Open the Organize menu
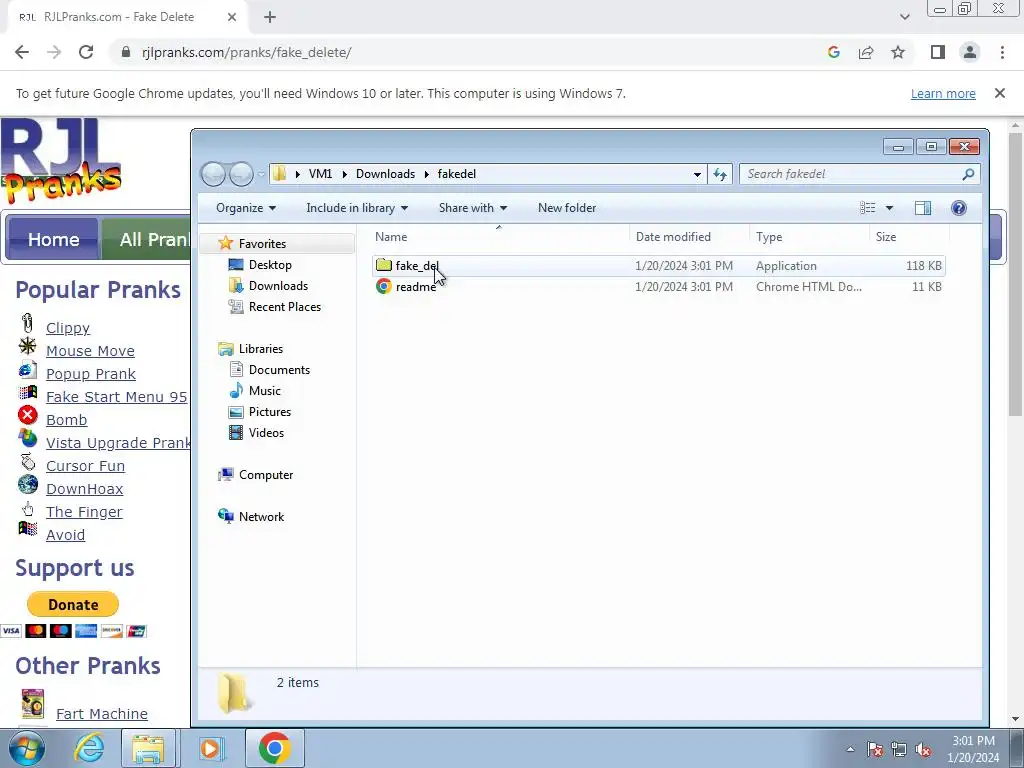Viewport: 1024px width, 768px height. [x=246, y=208]
